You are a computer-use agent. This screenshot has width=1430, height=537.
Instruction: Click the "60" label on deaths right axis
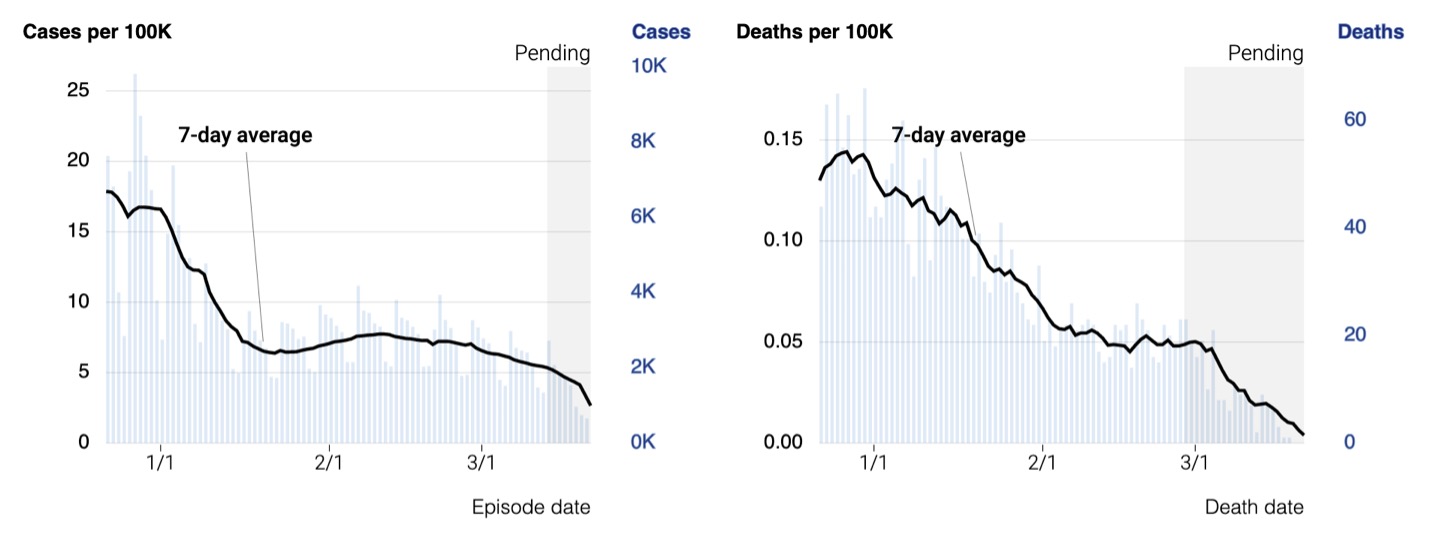(x=1354, y=120)
